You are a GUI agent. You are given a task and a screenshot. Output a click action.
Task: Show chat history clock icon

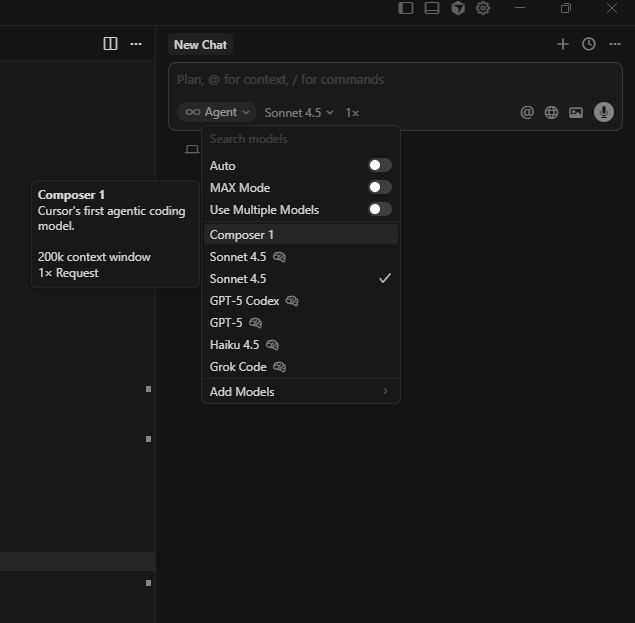pyautogui.click(x=588, y=44)
